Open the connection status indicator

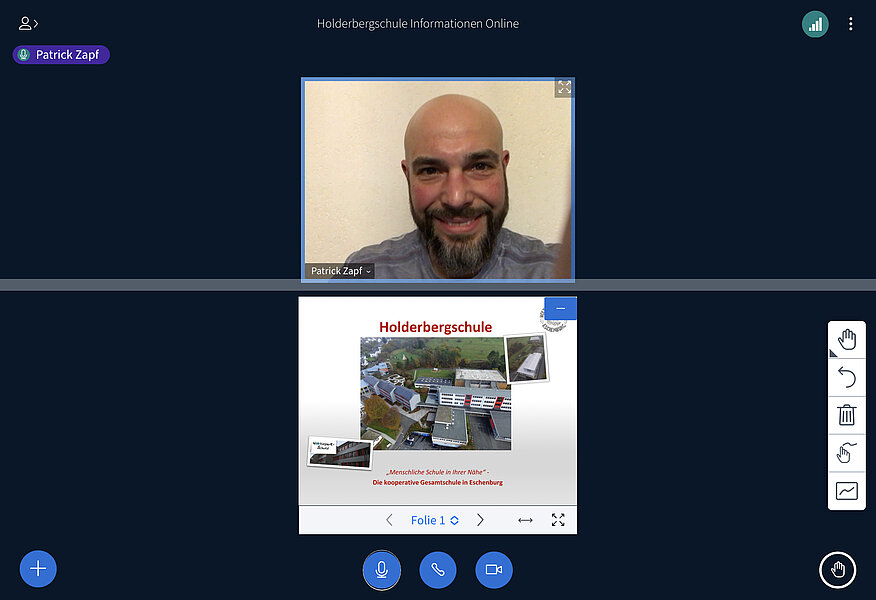click(815, 24)
